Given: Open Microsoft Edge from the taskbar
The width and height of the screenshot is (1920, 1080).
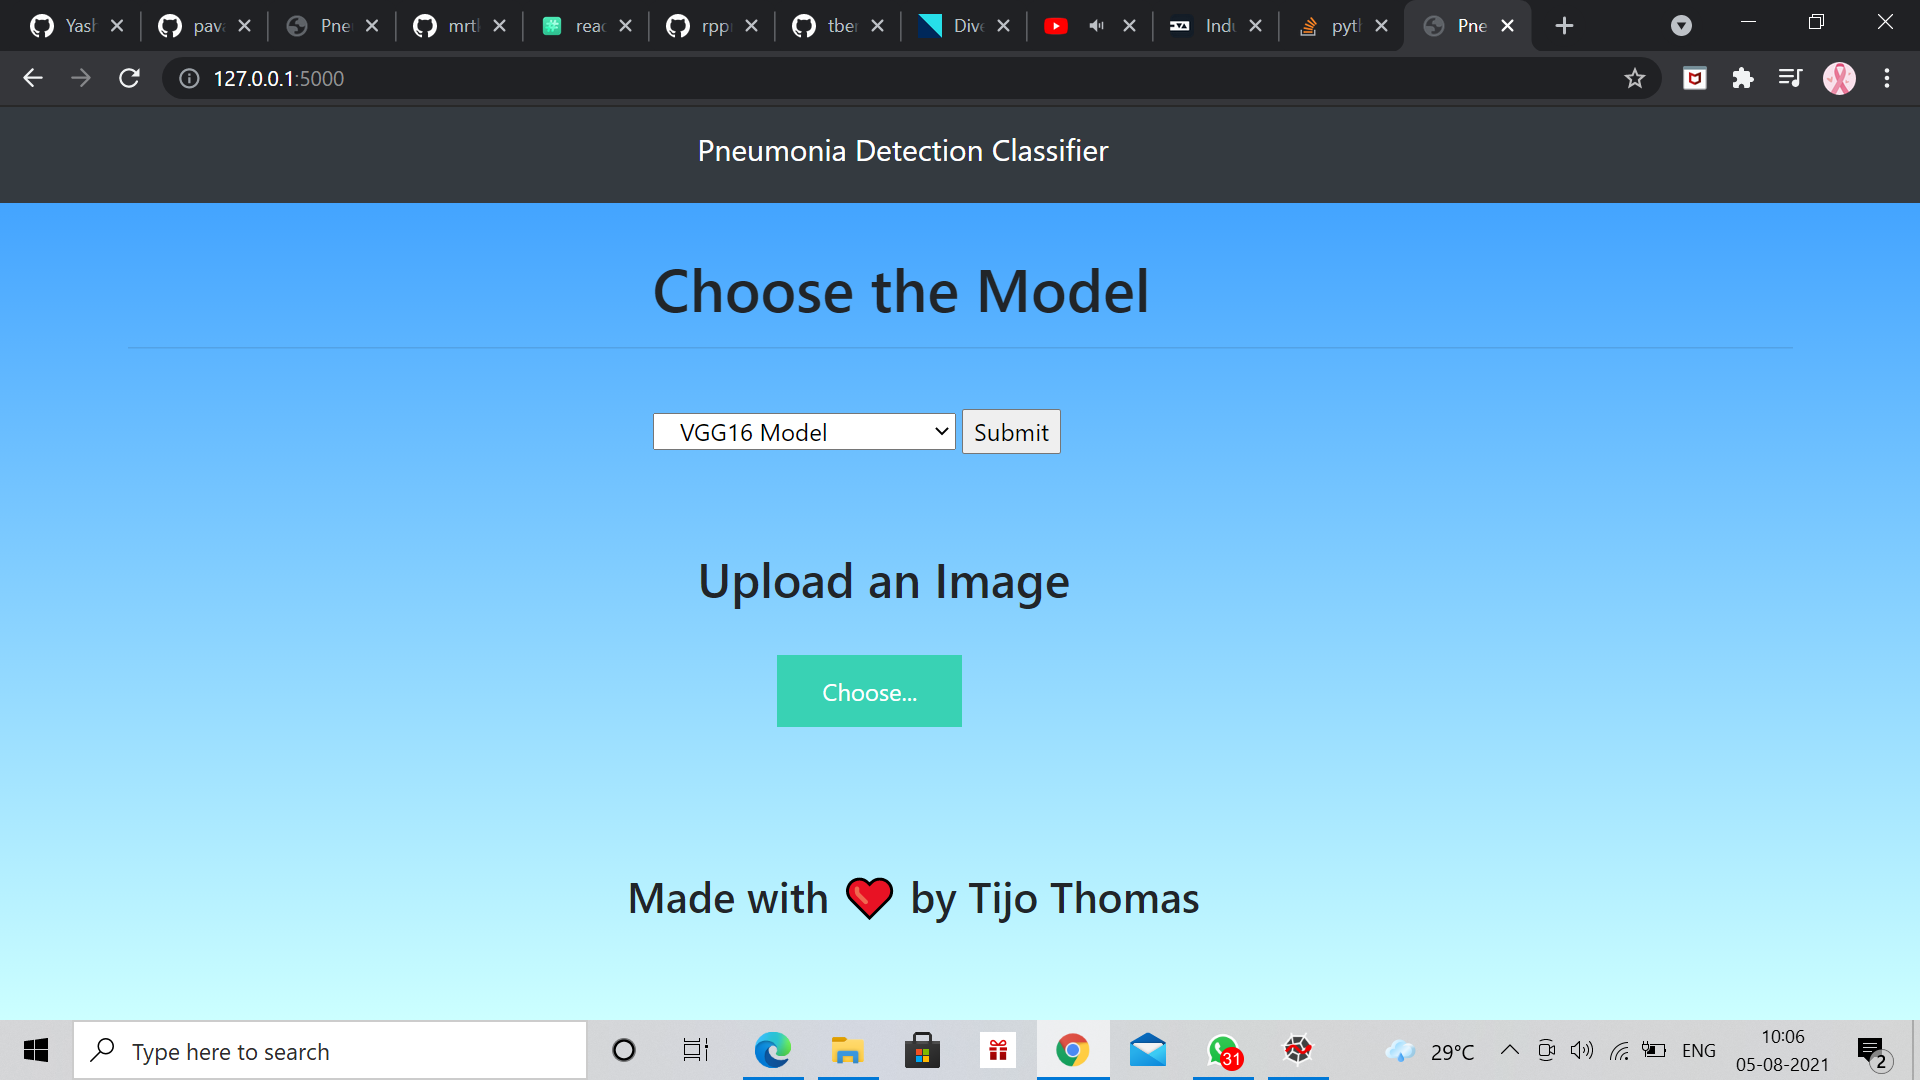Looking at the screenshot, I should coord(772,1050).
